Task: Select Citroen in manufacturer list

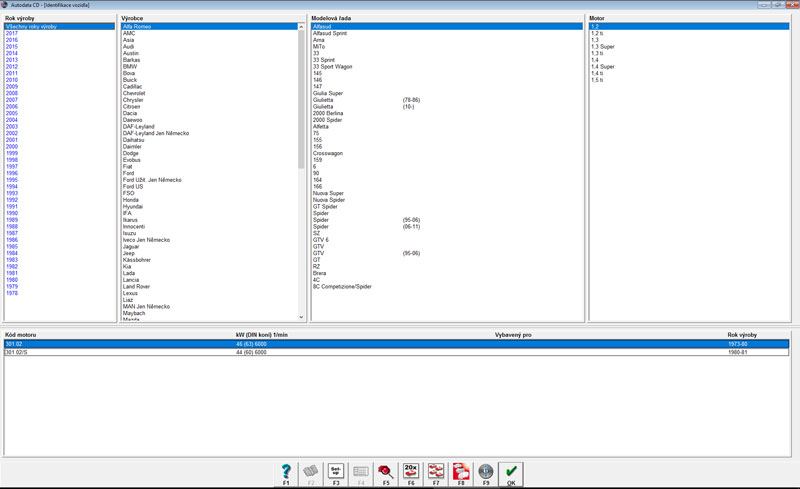Action: point(131,107)
